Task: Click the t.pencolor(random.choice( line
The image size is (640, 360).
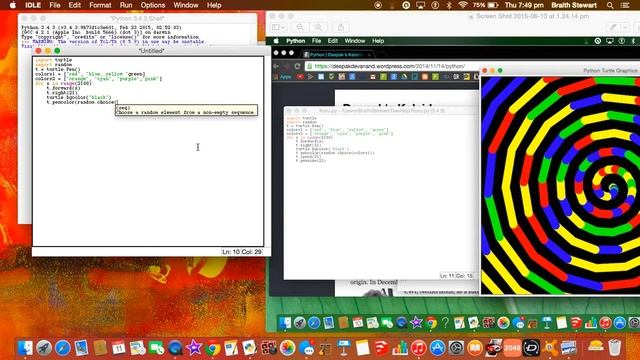Action: click(x=82, y=102)
